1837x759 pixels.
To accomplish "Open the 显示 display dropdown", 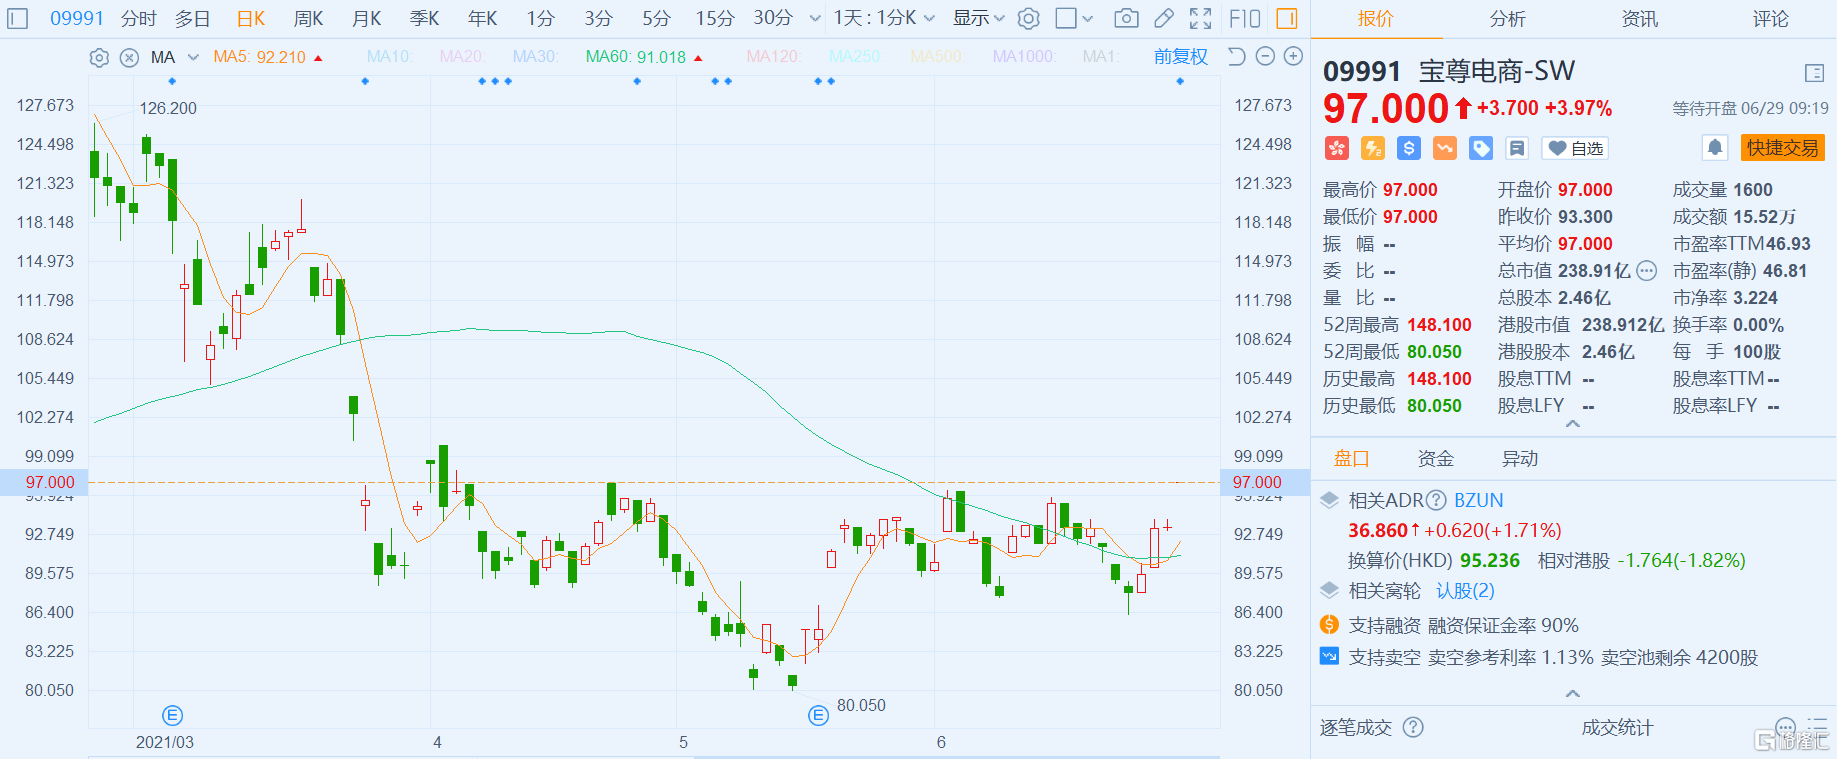I will tap(979, 18).
